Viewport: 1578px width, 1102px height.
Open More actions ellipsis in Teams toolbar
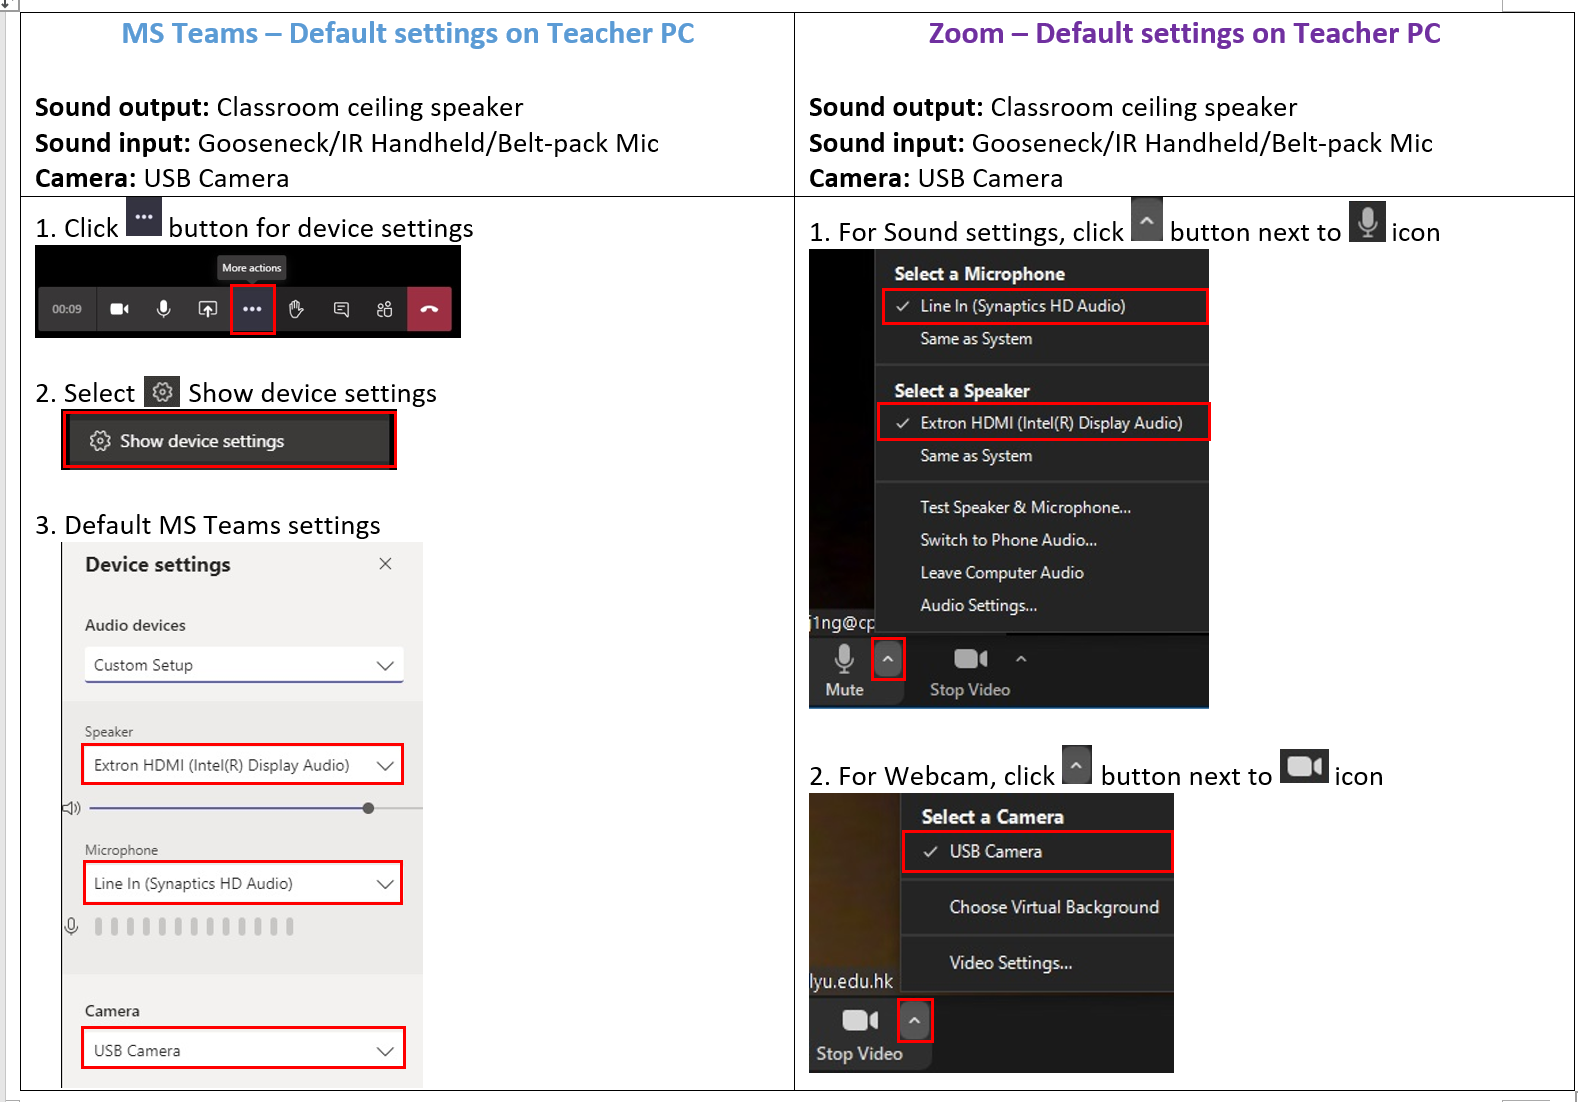252,309
